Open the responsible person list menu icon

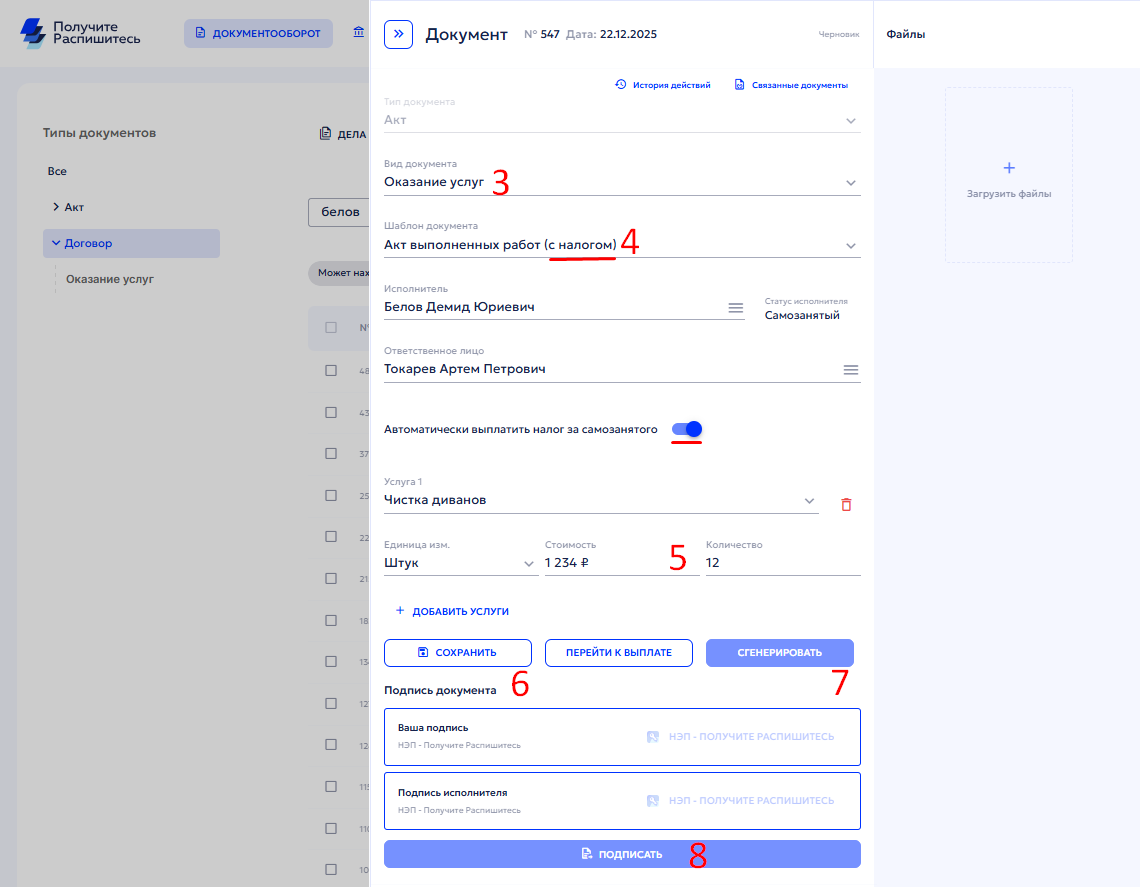[850, 370]
